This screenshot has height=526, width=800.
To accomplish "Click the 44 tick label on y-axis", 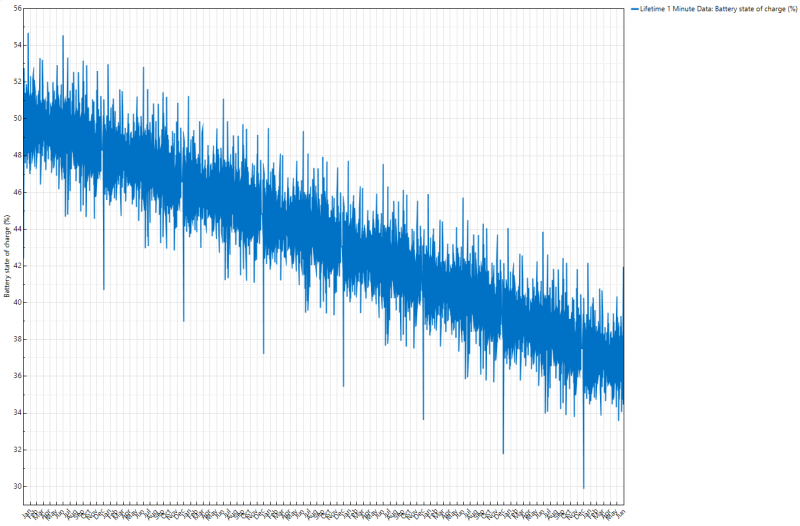I will point(17,229).
